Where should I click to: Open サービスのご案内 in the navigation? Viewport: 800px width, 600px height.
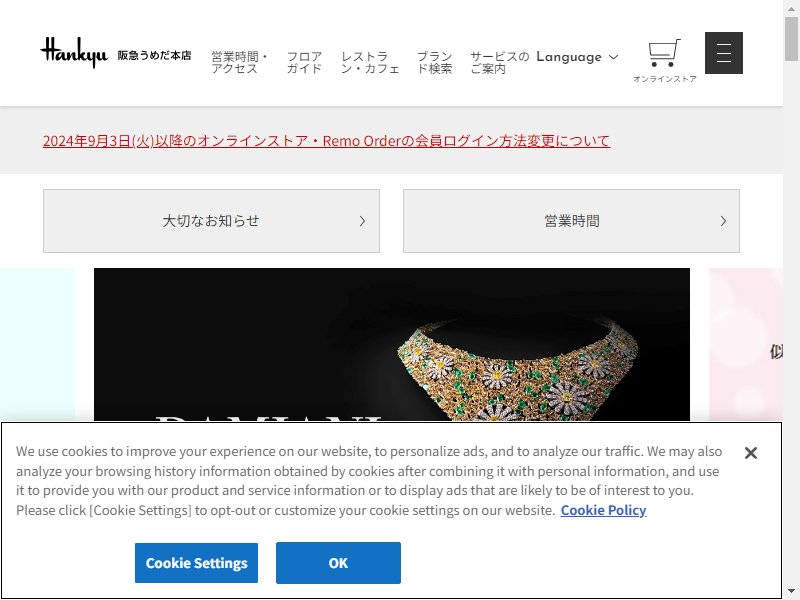(x=499, y=62)
